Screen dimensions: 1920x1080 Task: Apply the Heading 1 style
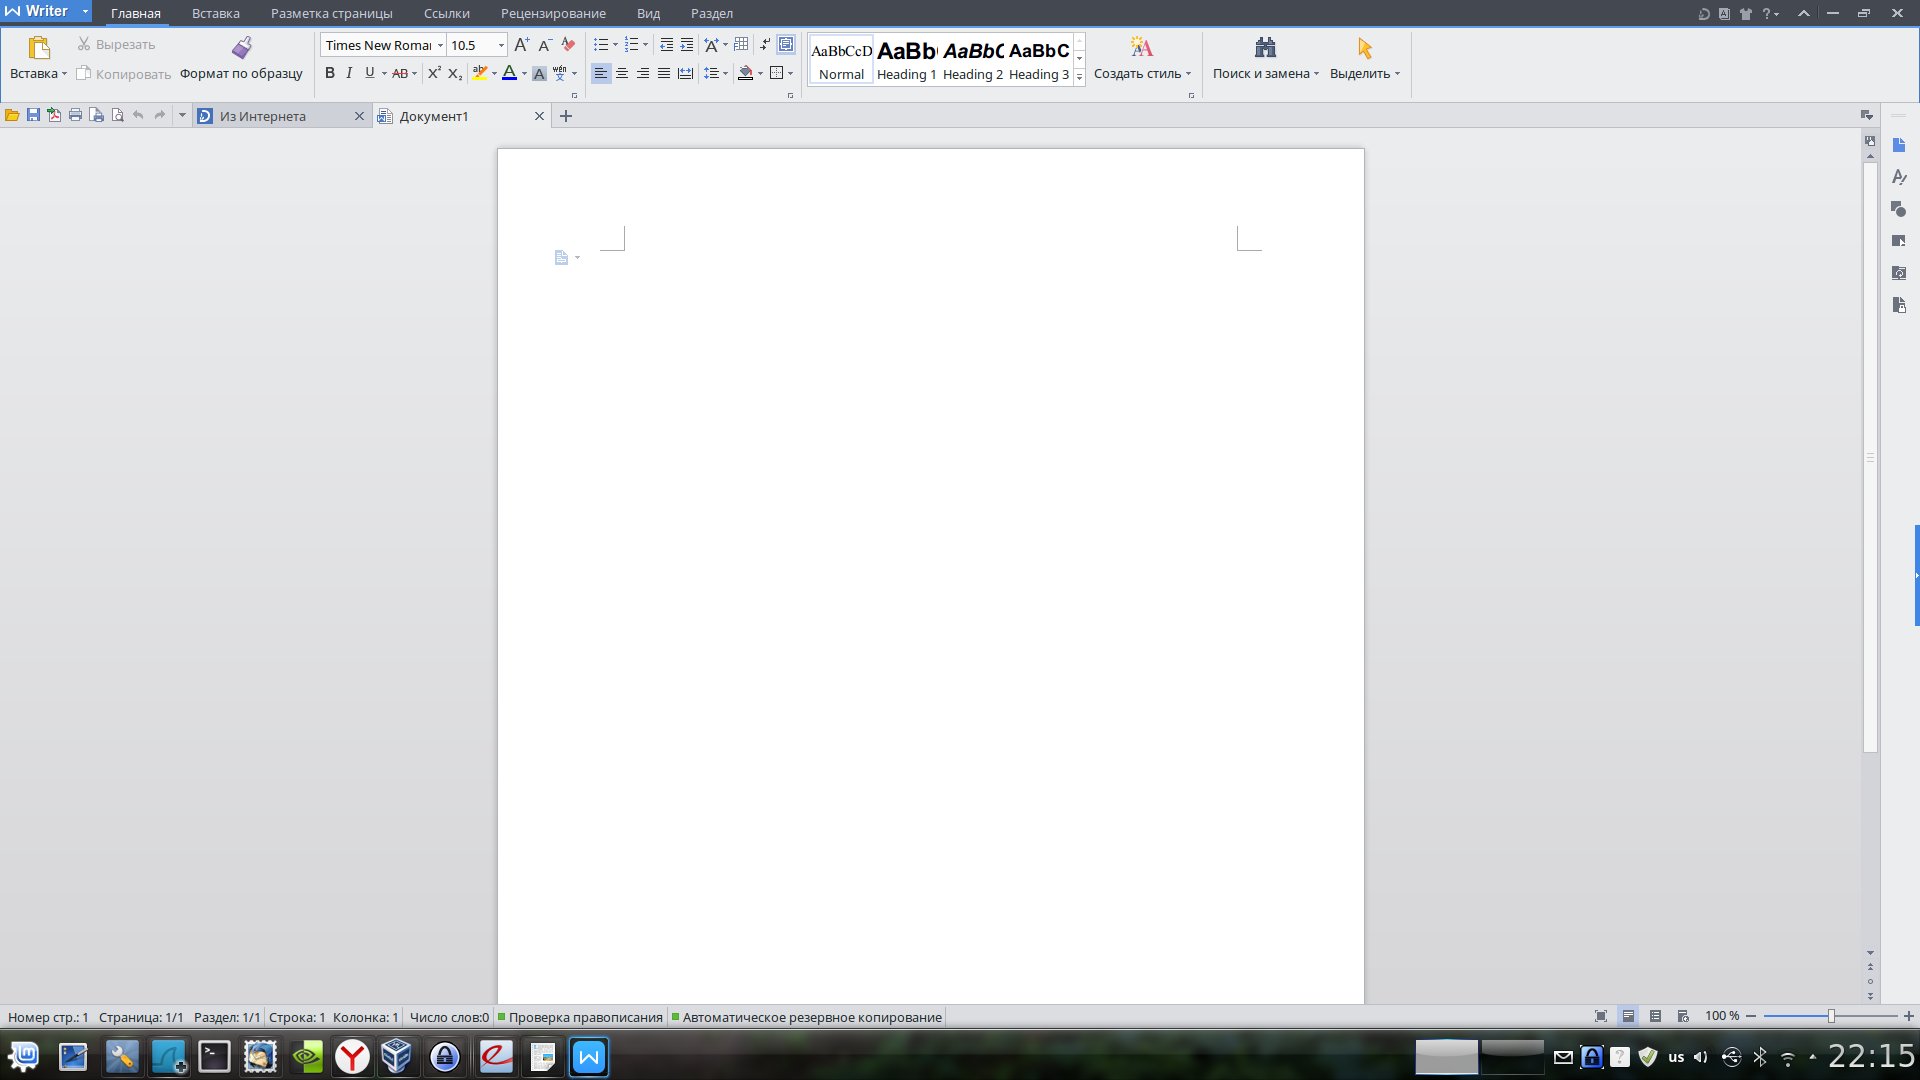(906, 60)
